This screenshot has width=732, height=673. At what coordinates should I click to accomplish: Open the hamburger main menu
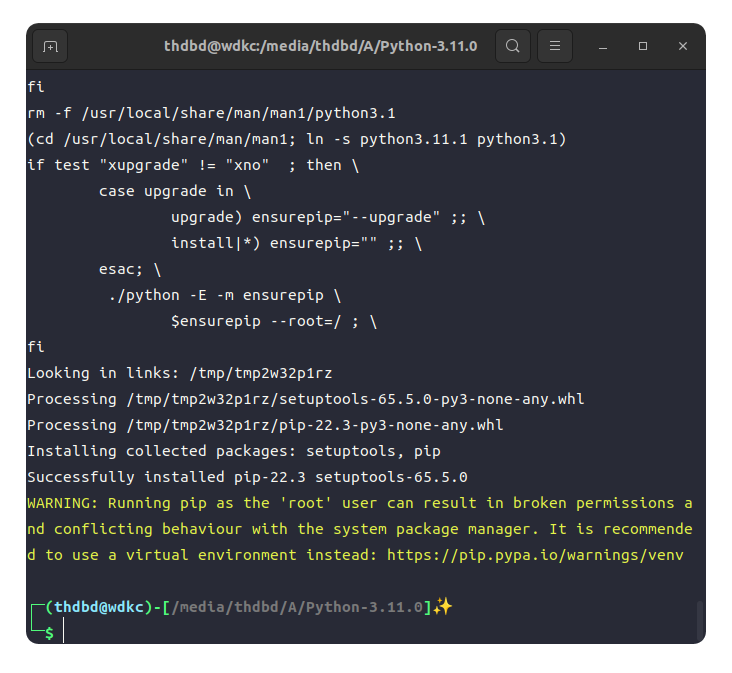(555, 46)
